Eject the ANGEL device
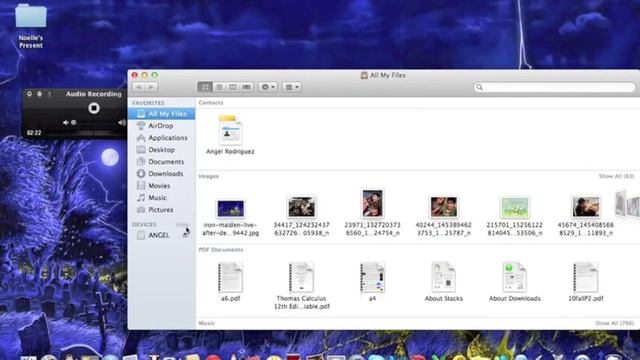This screenshot has width=640, height=360. pyautogui.click(x=186, y=235)
